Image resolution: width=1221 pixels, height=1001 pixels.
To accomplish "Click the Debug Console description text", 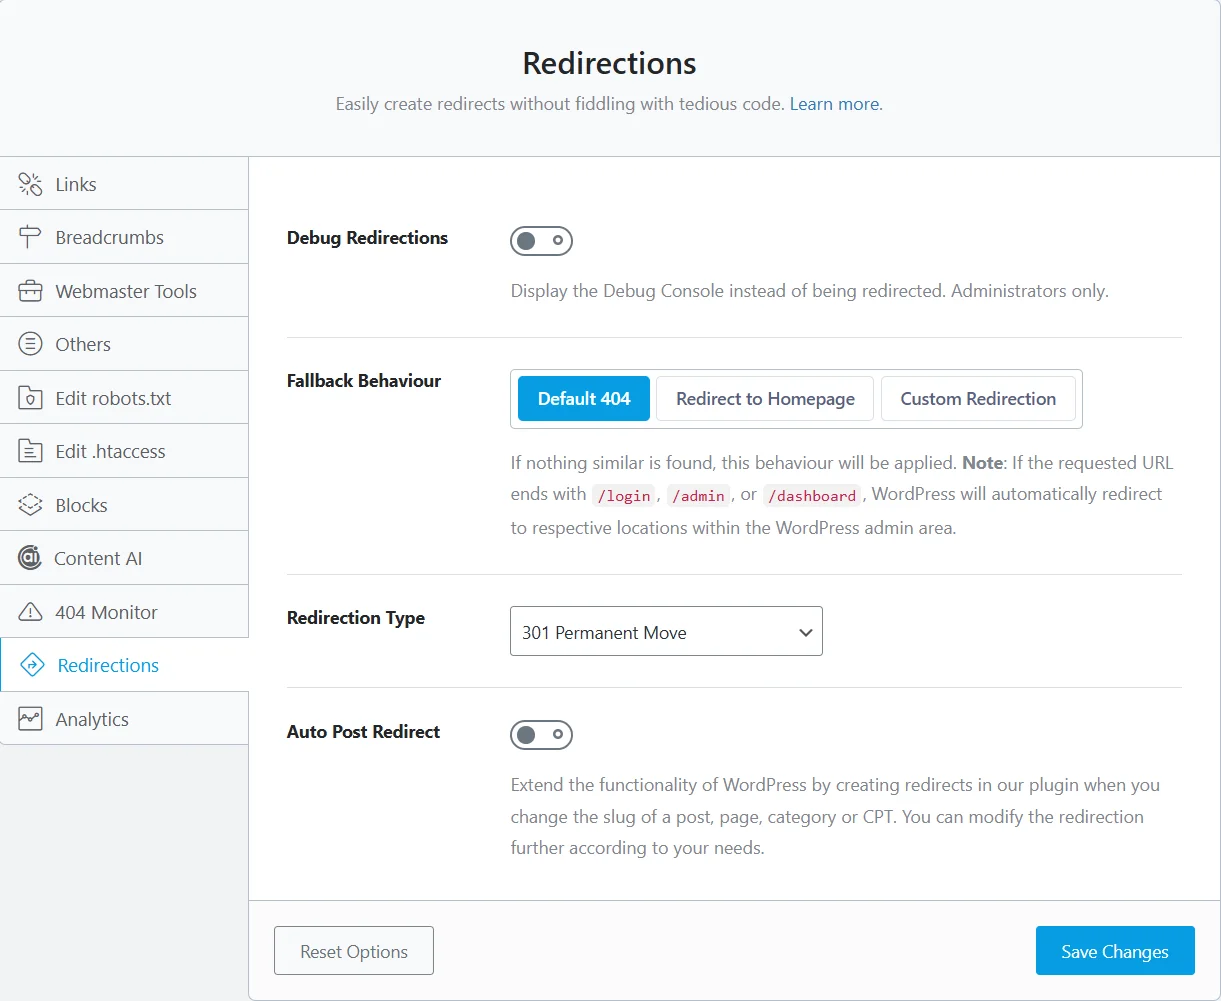I will click(810, 291).
